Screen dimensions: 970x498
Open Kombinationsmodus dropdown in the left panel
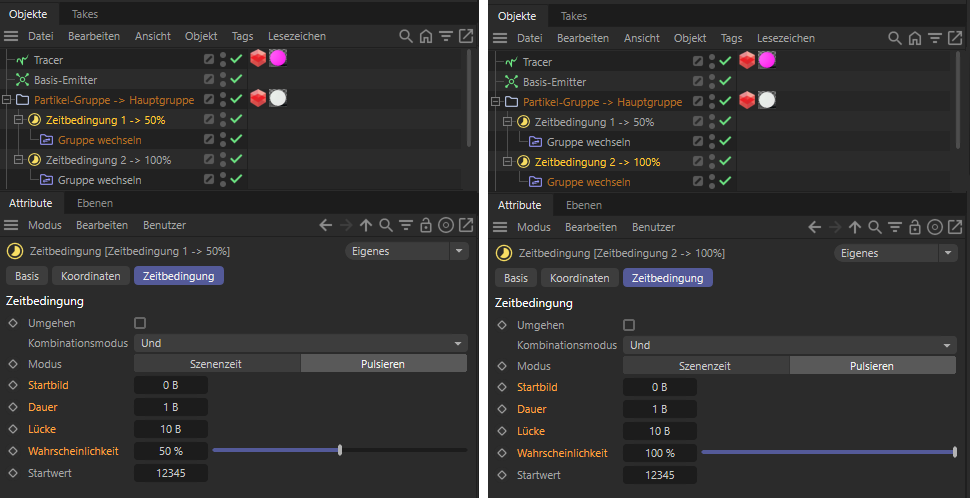tap(301, 343)
